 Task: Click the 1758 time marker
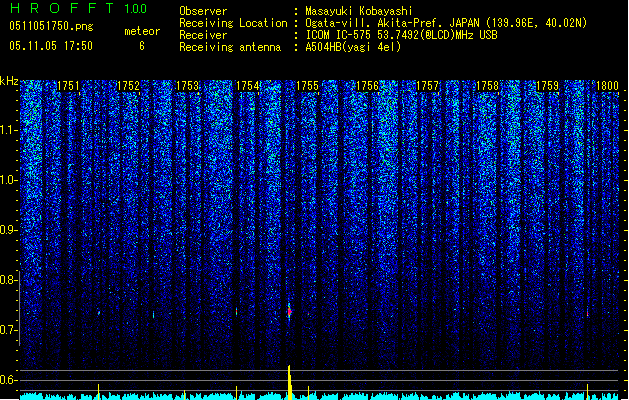[487, 86]
